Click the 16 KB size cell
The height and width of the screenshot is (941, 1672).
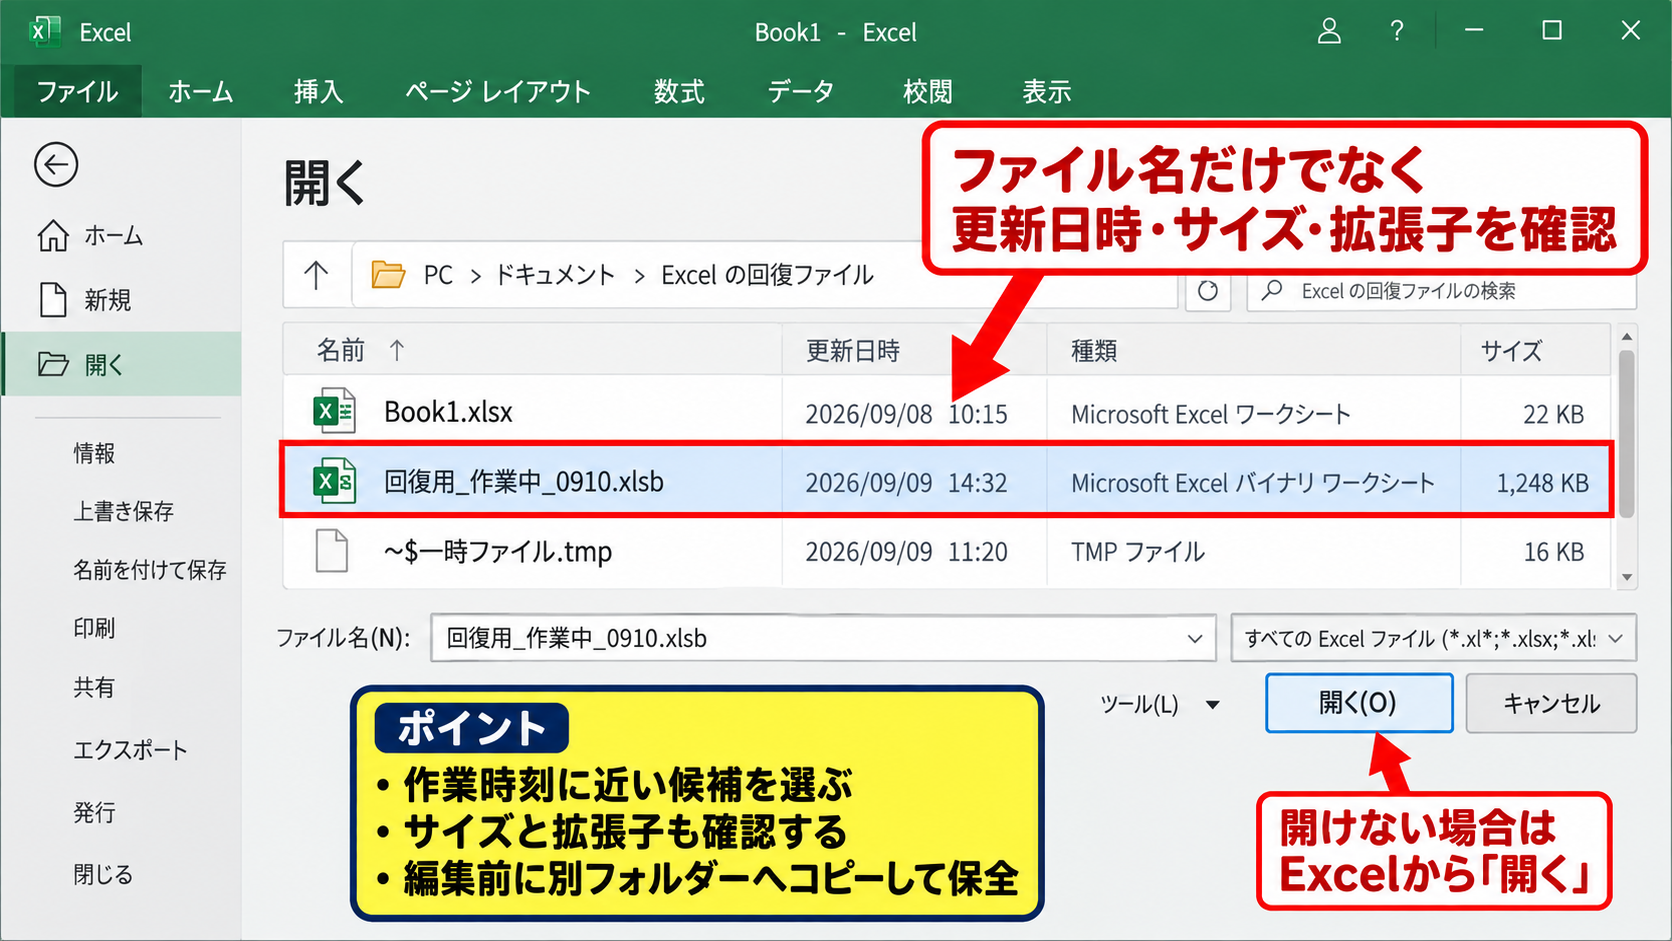[x=1554, y=552]
